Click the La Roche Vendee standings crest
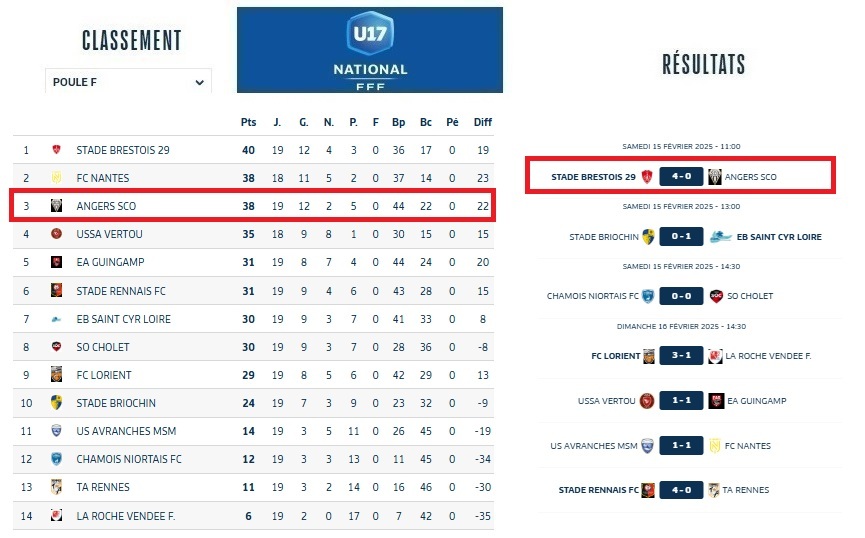The height and width of the screenshot is (538, 865). [57, 515]
